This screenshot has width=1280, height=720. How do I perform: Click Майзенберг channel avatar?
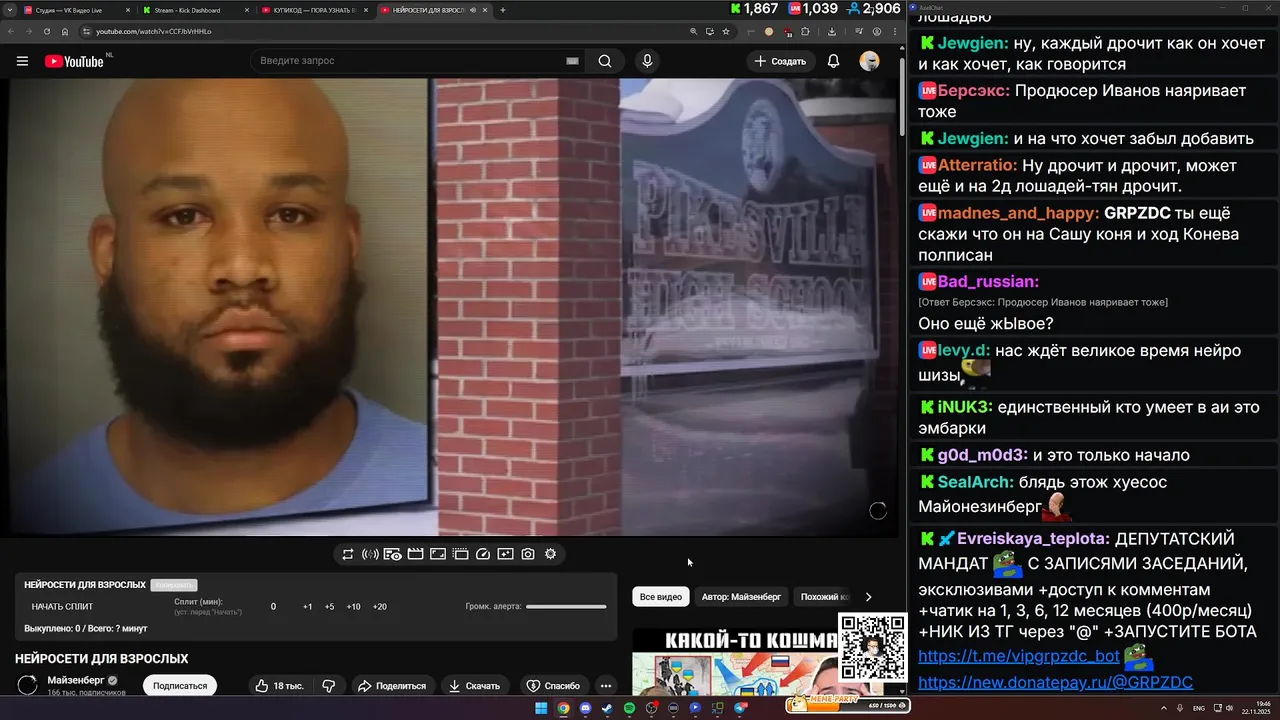click(28, 685)
